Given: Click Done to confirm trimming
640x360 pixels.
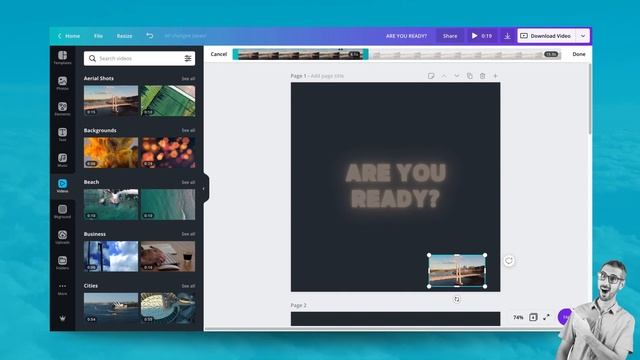Looking at the screenshot, I should (x=579, y=54).
